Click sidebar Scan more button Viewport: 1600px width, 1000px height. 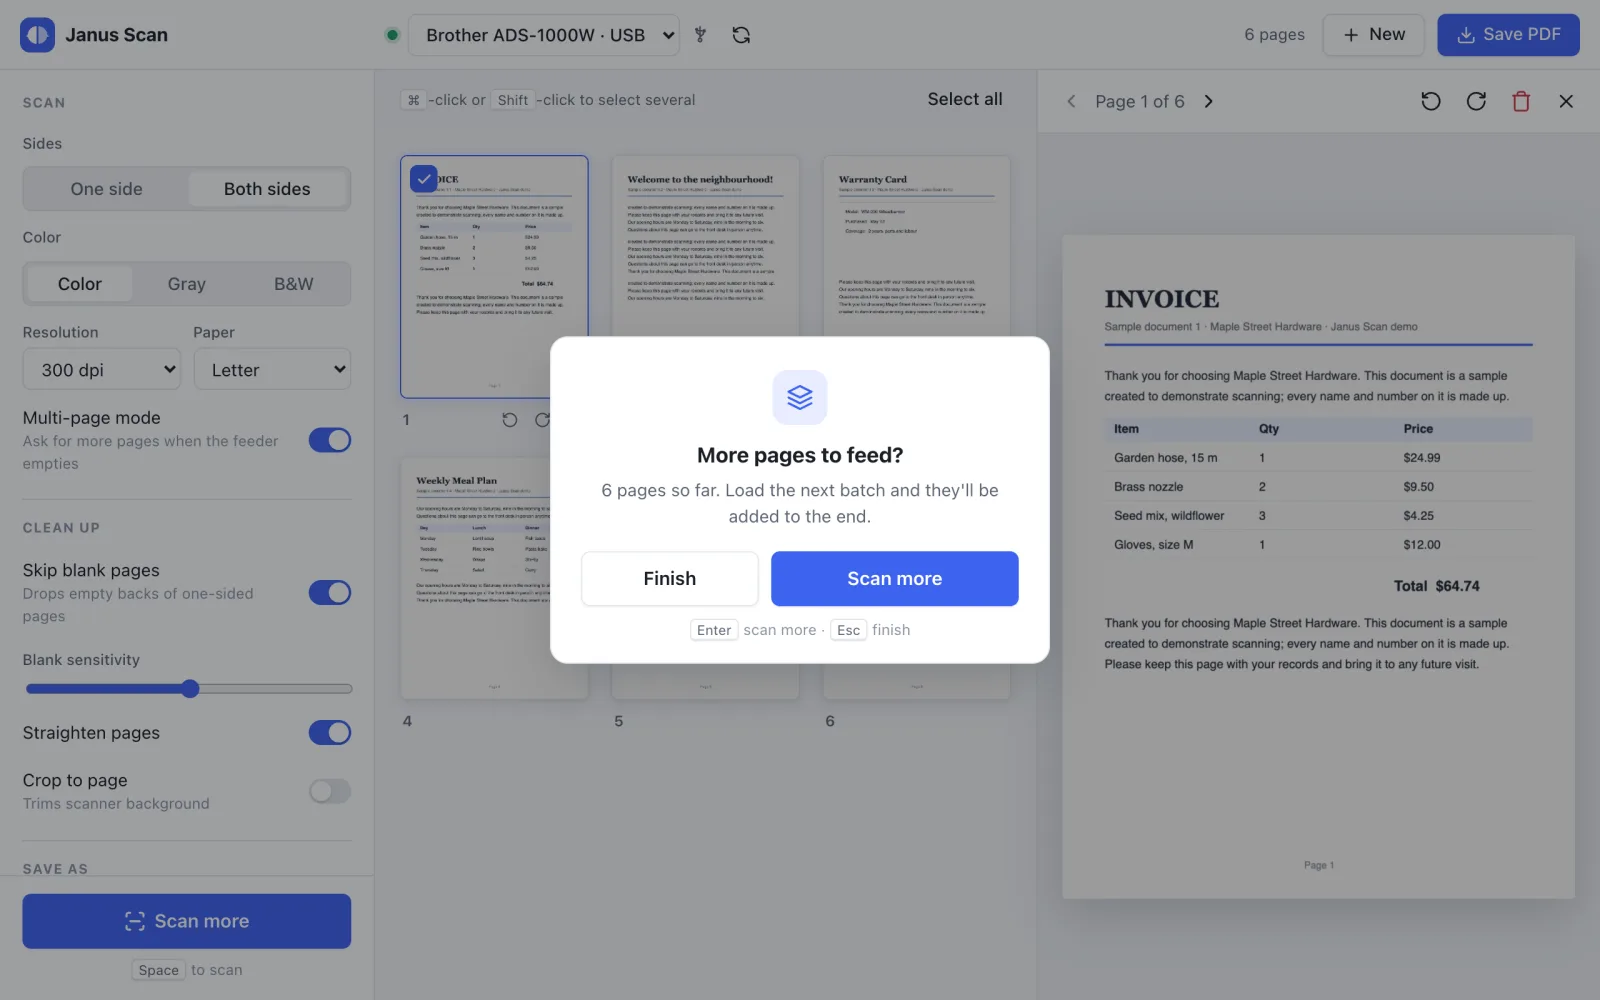click(x=187, y=921)
